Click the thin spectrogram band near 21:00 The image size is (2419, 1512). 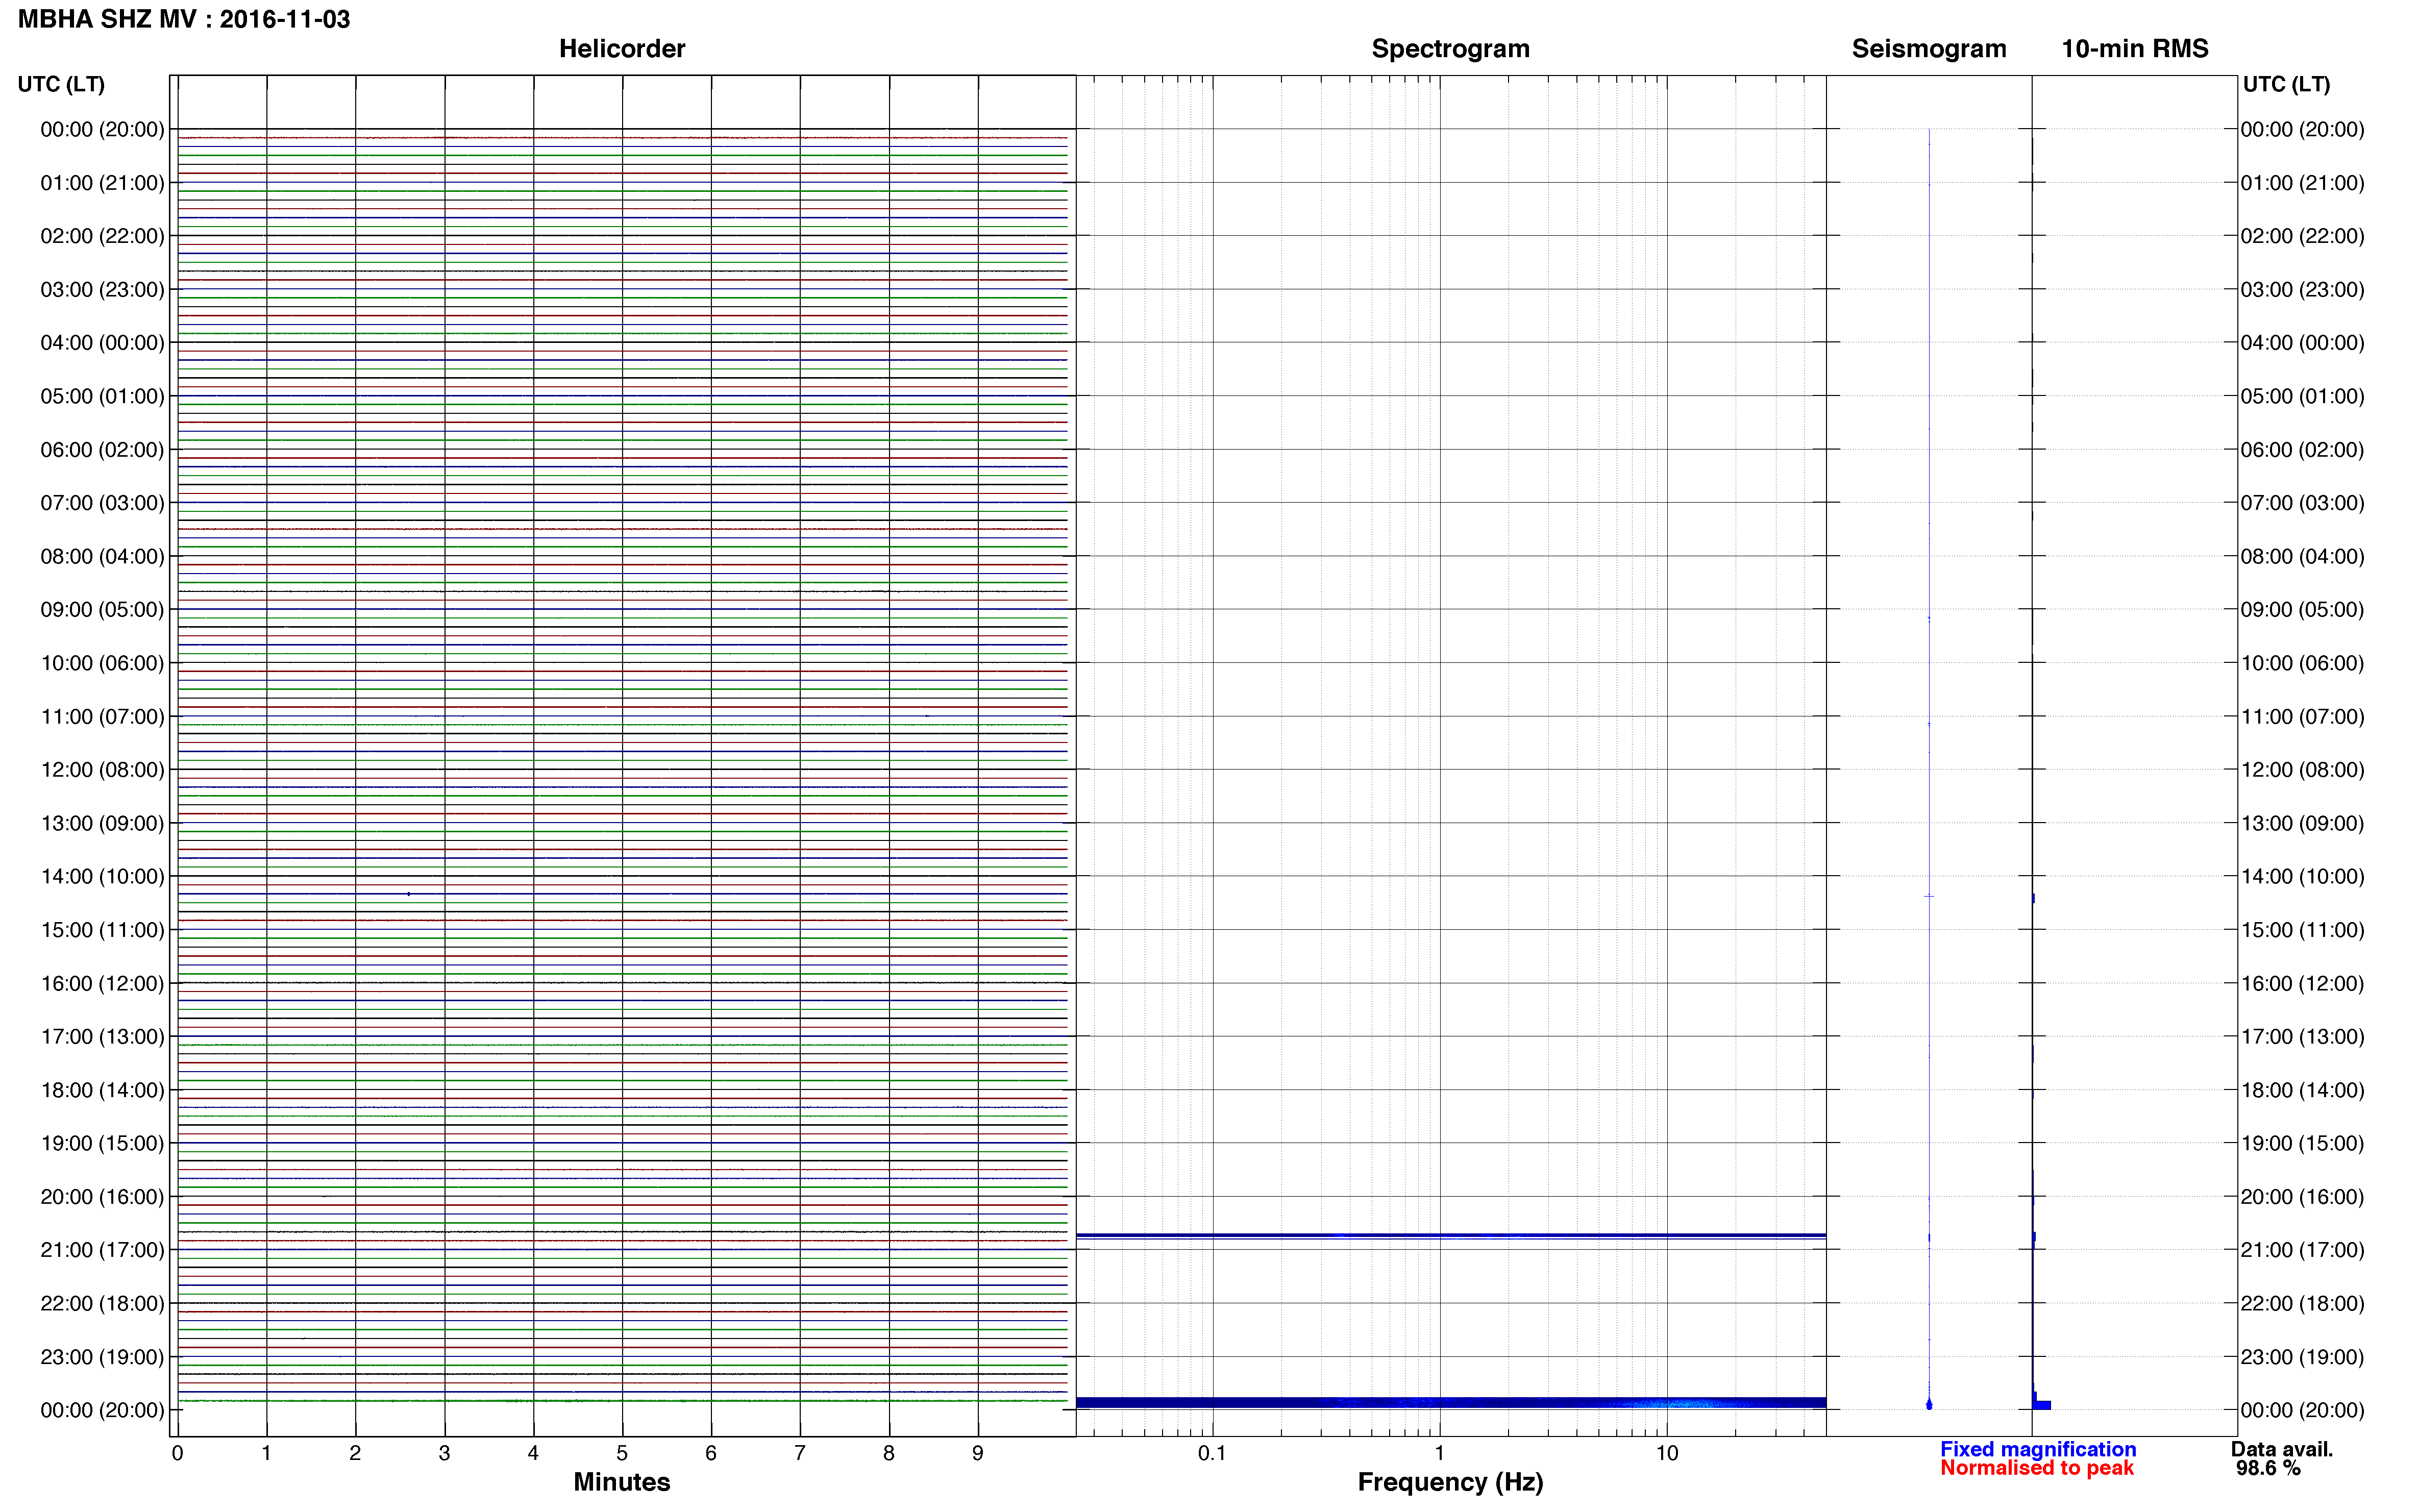(1451, 1236)
